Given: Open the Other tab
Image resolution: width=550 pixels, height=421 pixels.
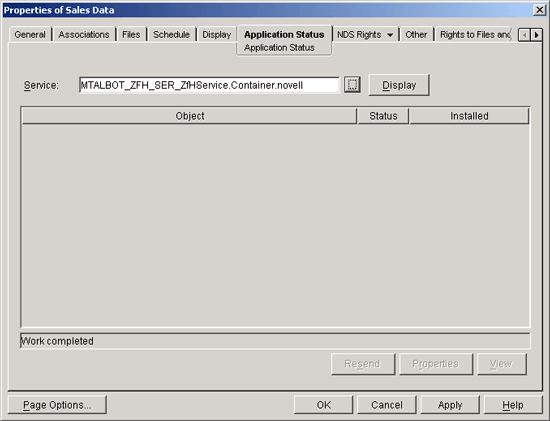Looking at the screenshot, I should pyautogui.click(x=416, y=34).
